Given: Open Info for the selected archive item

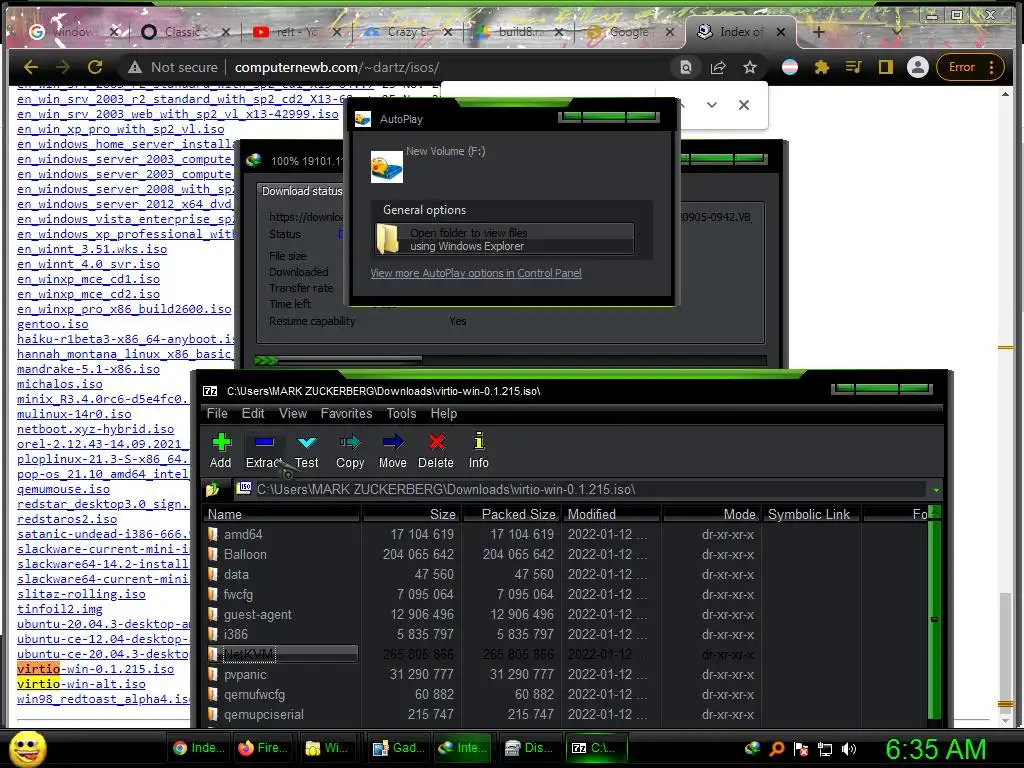Looking at the screenshot, I should click(479, 451).
